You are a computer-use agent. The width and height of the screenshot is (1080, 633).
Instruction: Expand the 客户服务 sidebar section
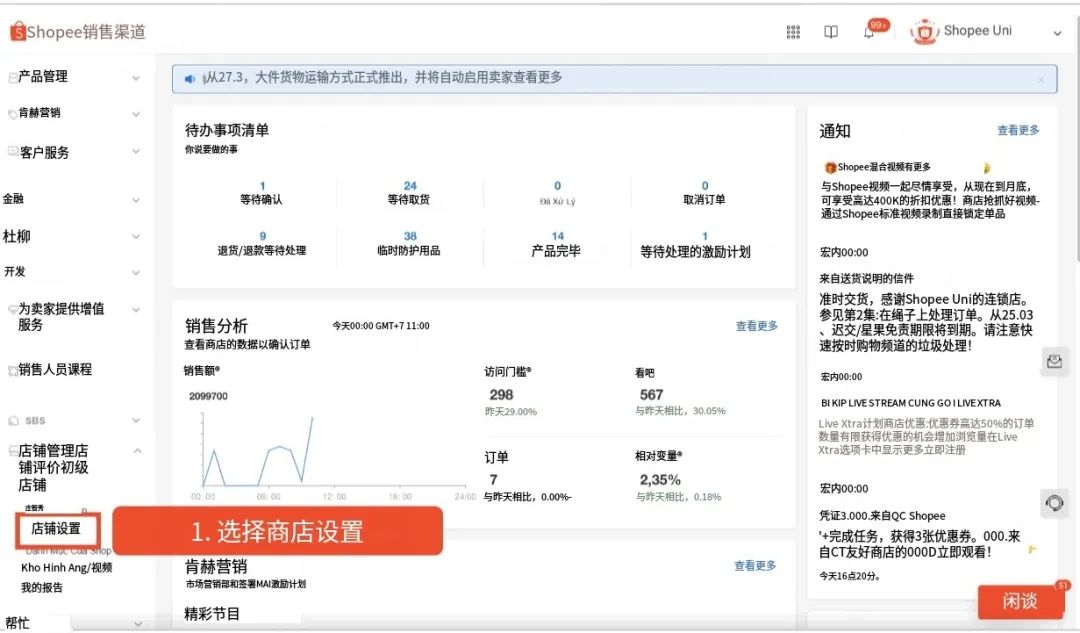136,152
